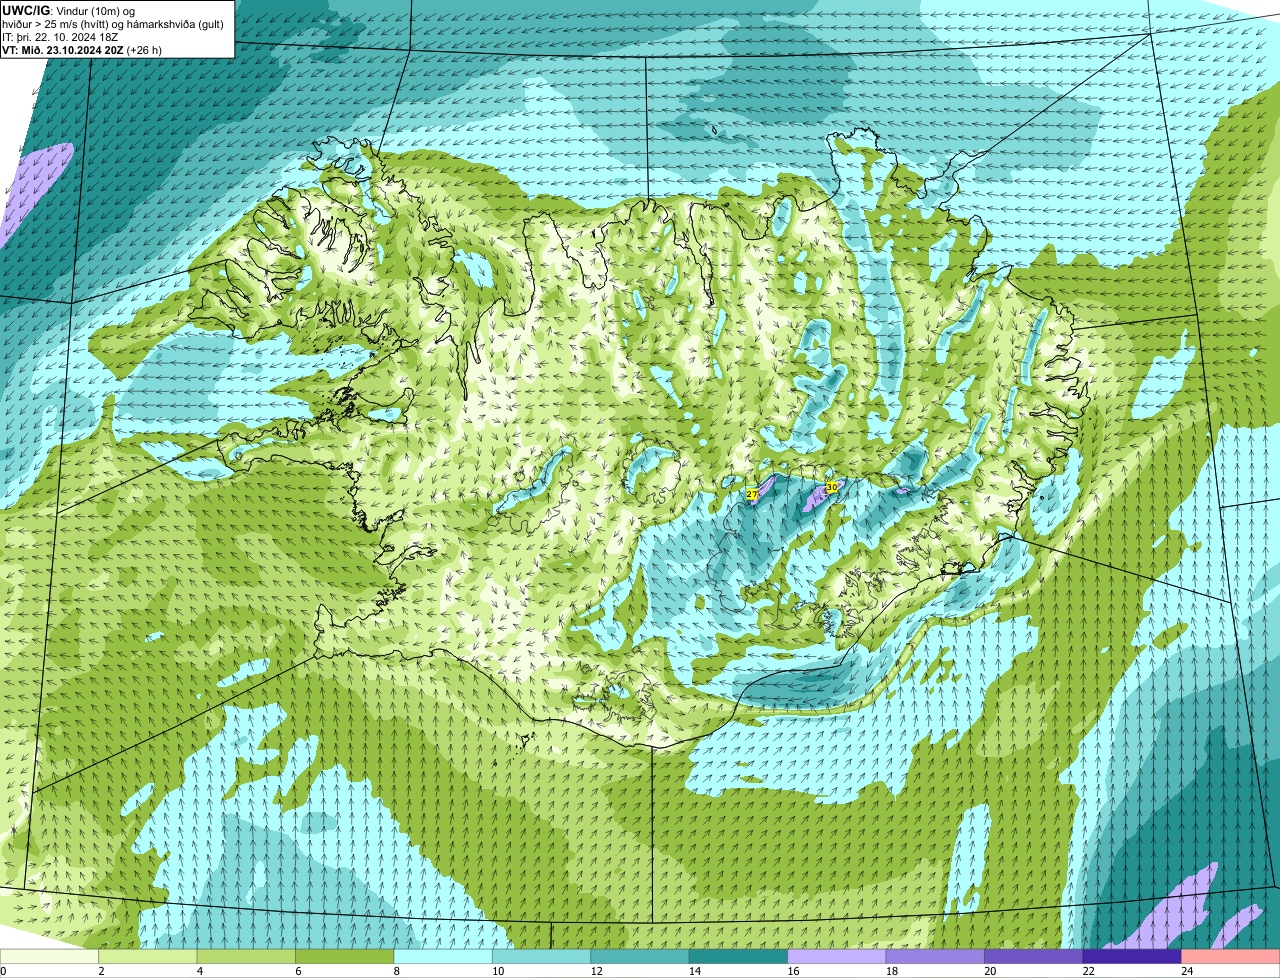Click the 'UWC/IG' title text
This screenshot has width=1280, height=978.
pos(27,11)
